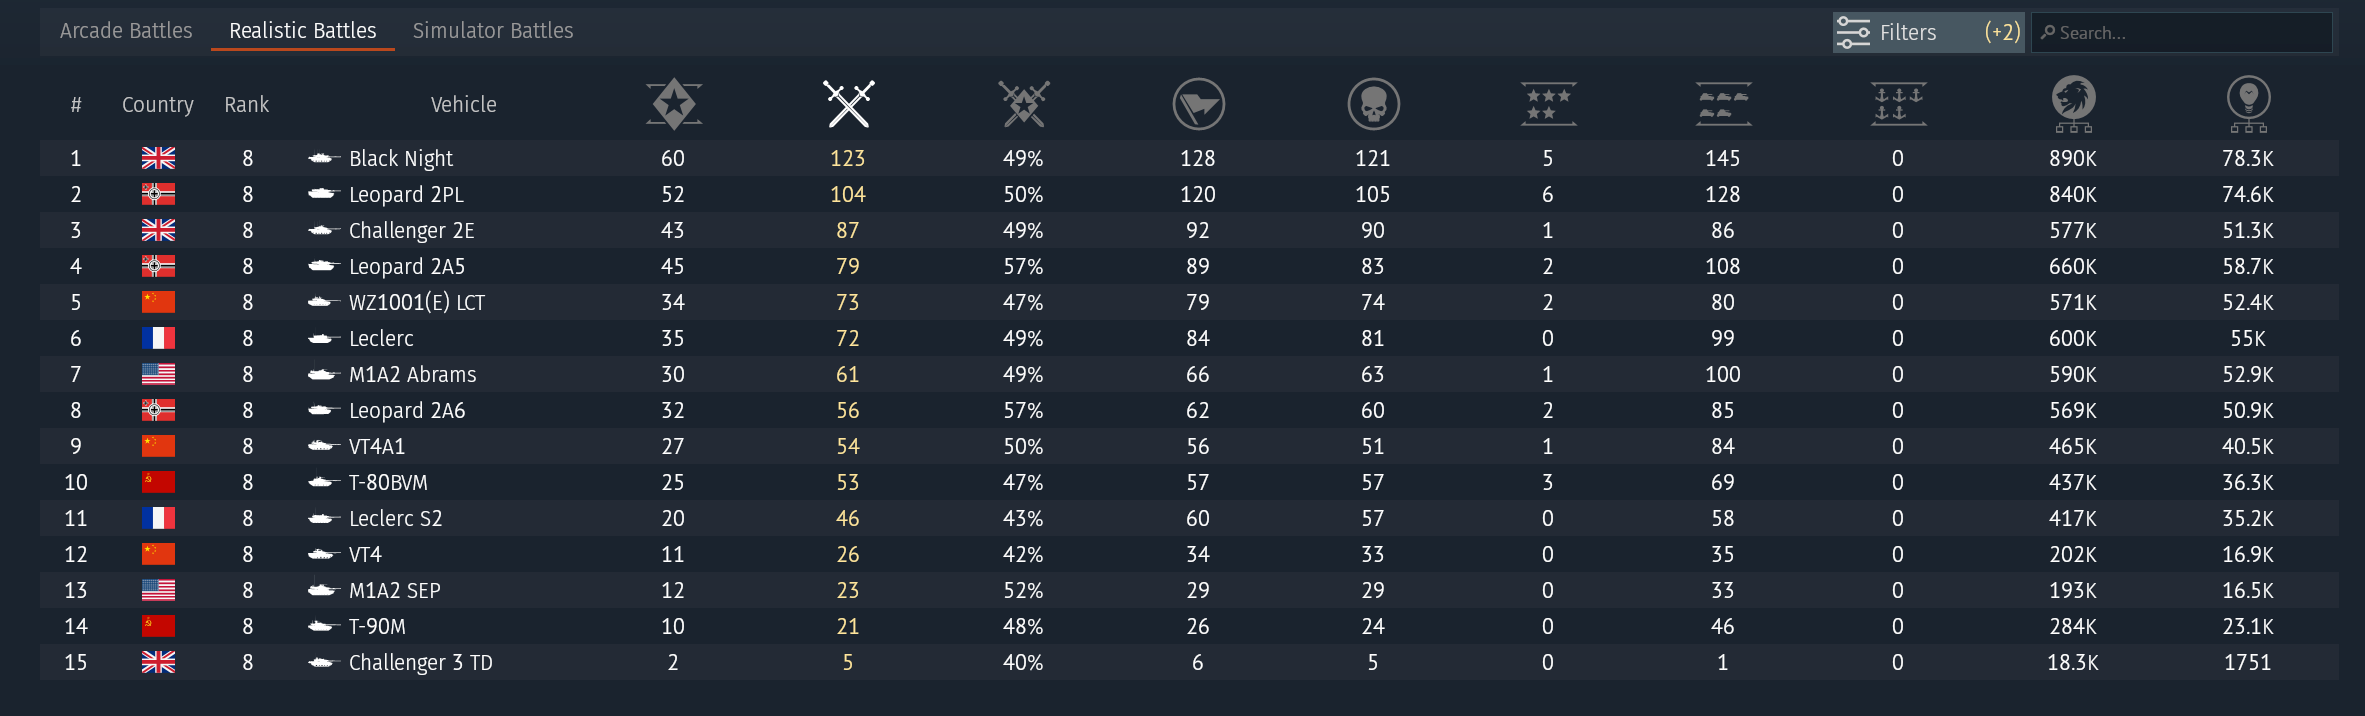The height and width of the screenshot is (716, 2365).
Task: Select the Leopard 2PL vehicle row
Action: pos(406,195)
